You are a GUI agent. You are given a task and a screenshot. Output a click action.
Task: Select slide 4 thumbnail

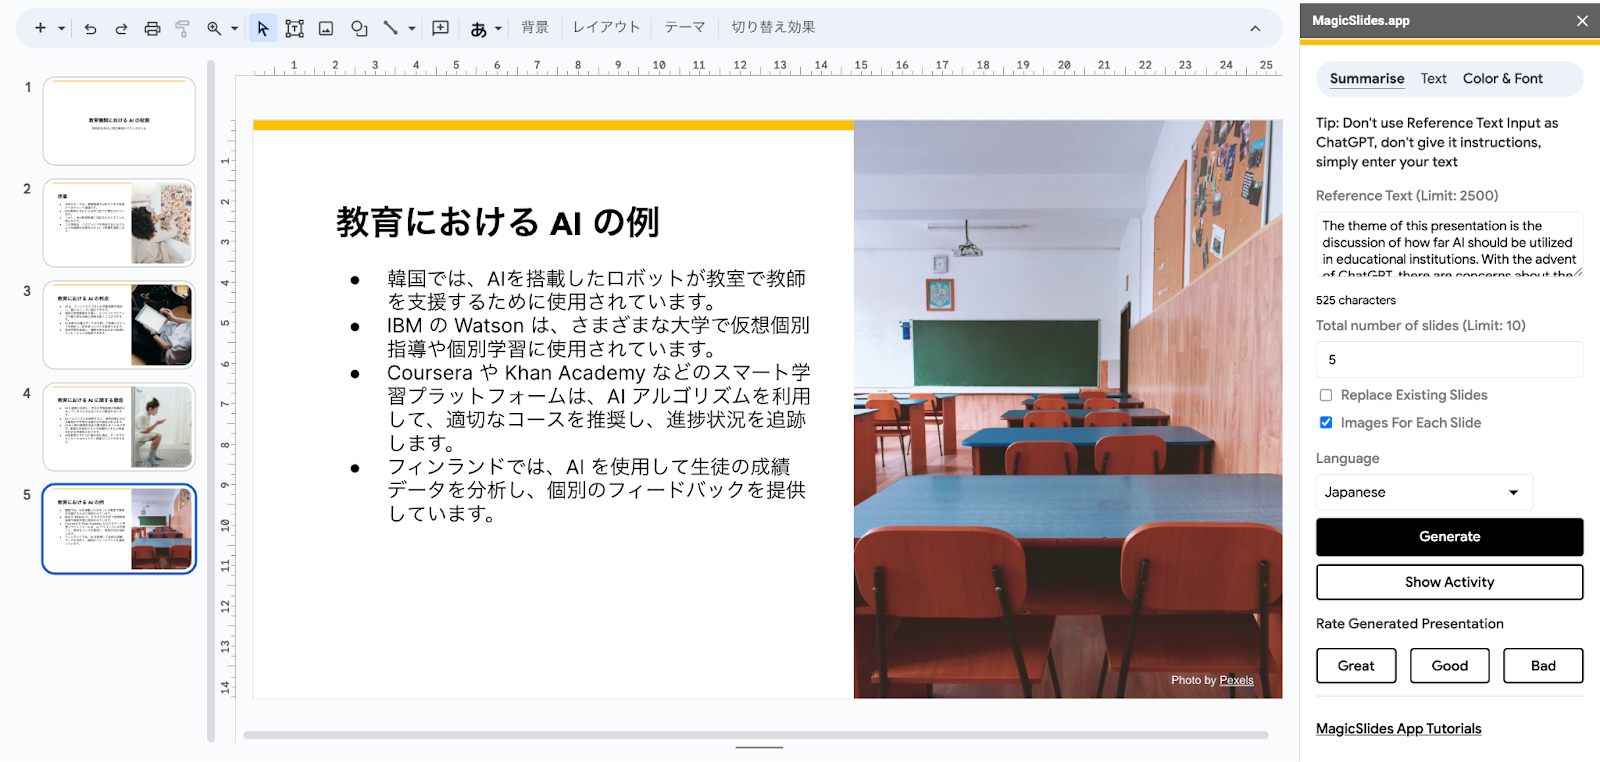pos(119,427)
